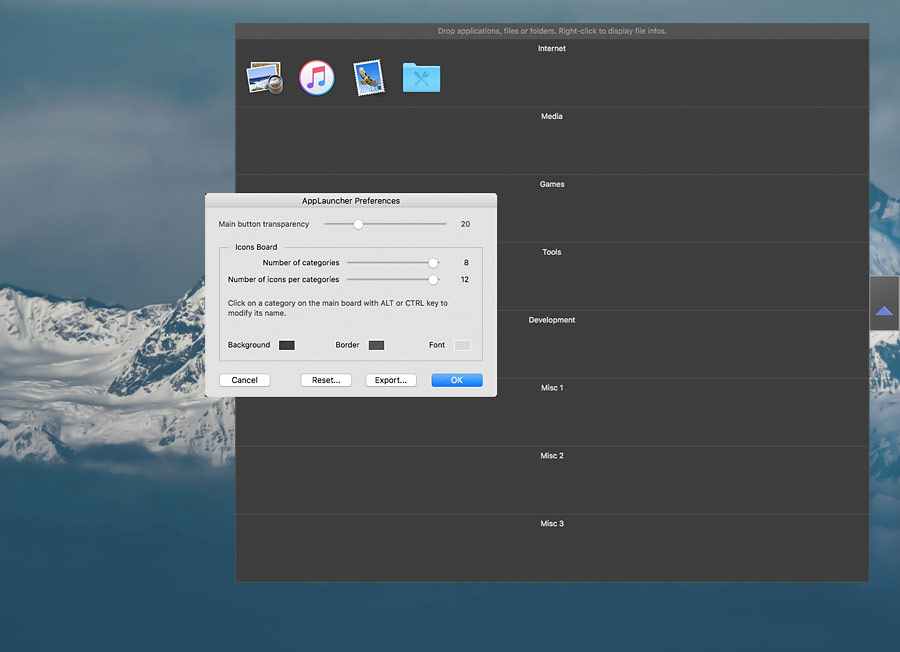Image resolution: width=900 pixels, height=652 pixels.
Task: Click the Cancel button
Action: click(245, 380)
